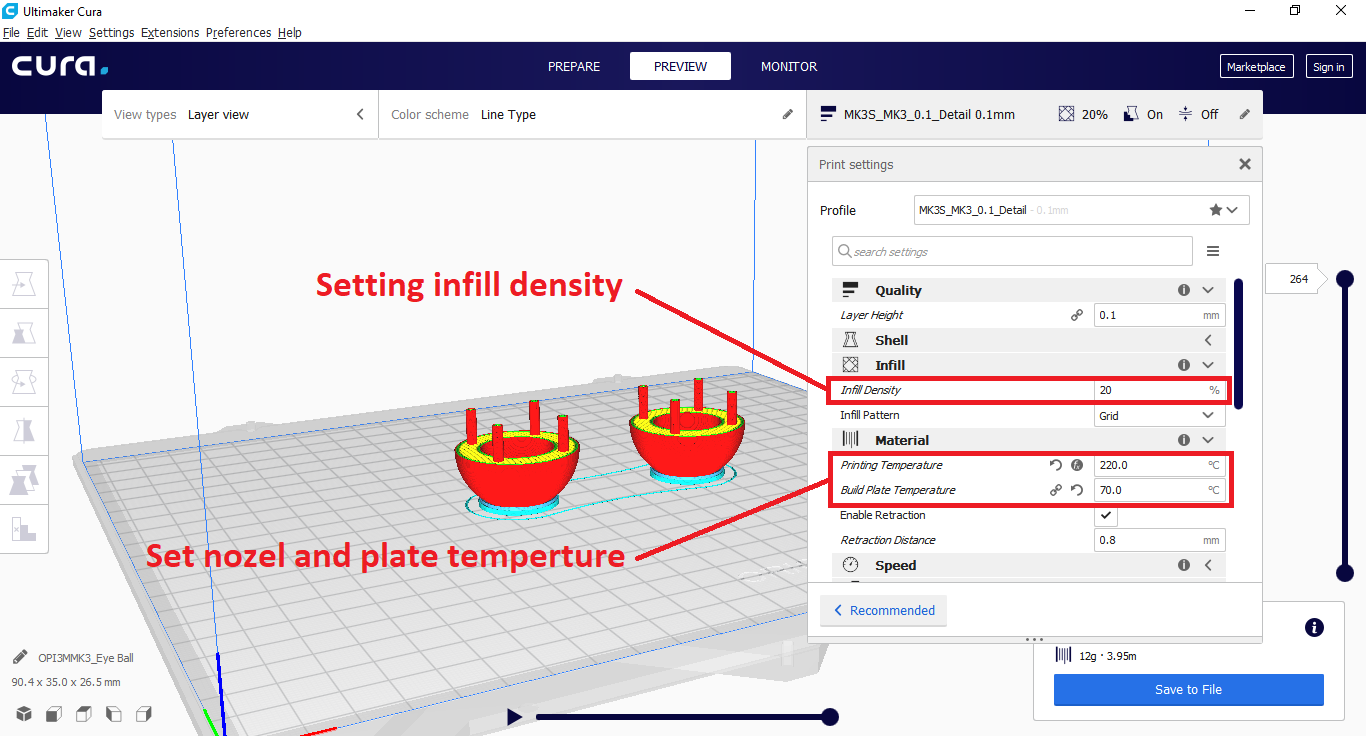
Task: Select the Move tool in the left toolbar
Action: 24,285
